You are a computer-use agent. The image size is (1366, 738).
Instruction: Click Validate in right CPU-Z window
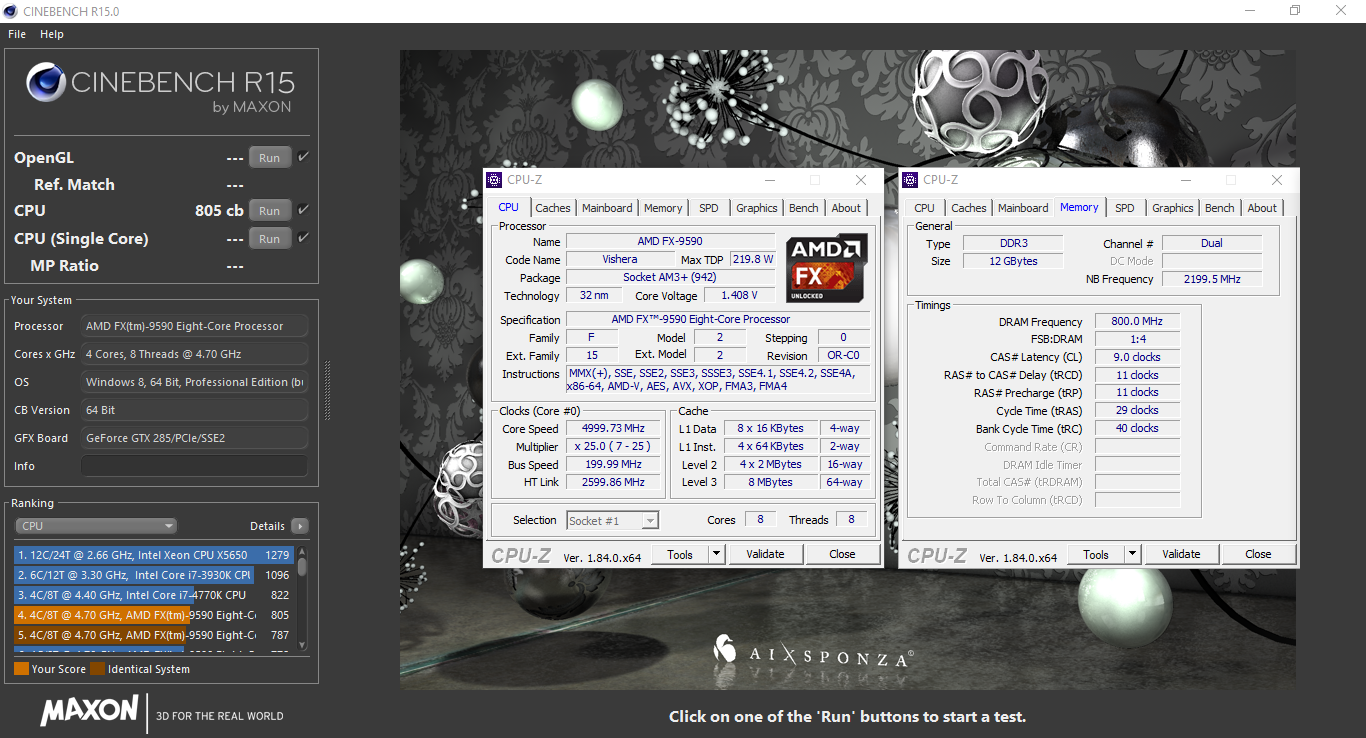[x=1181, y=554]
